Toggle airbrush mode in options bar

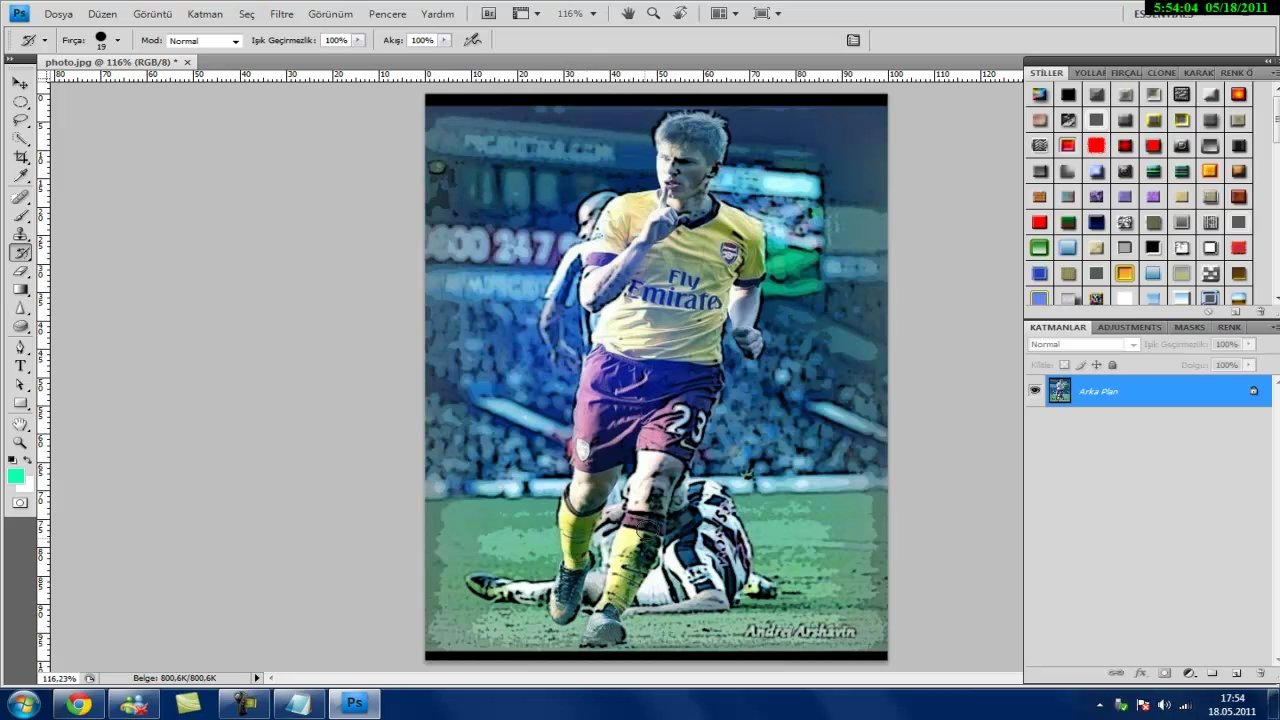472,40
